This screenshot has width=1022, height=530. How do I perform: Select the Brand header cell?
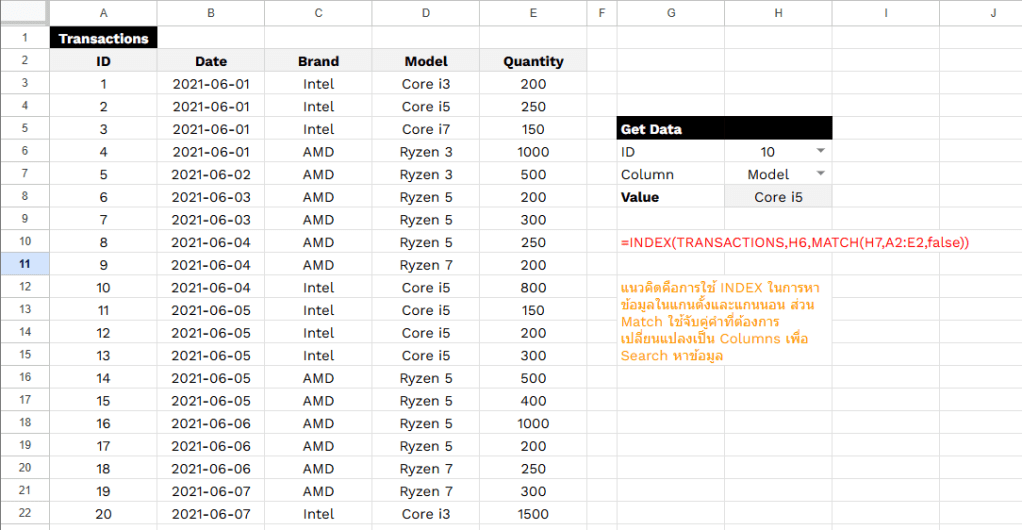click(x=318, y=61)
